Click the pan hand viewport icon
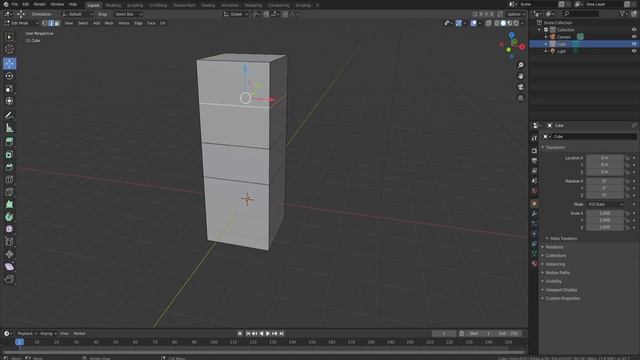The image size is (640, 360). 521,76
